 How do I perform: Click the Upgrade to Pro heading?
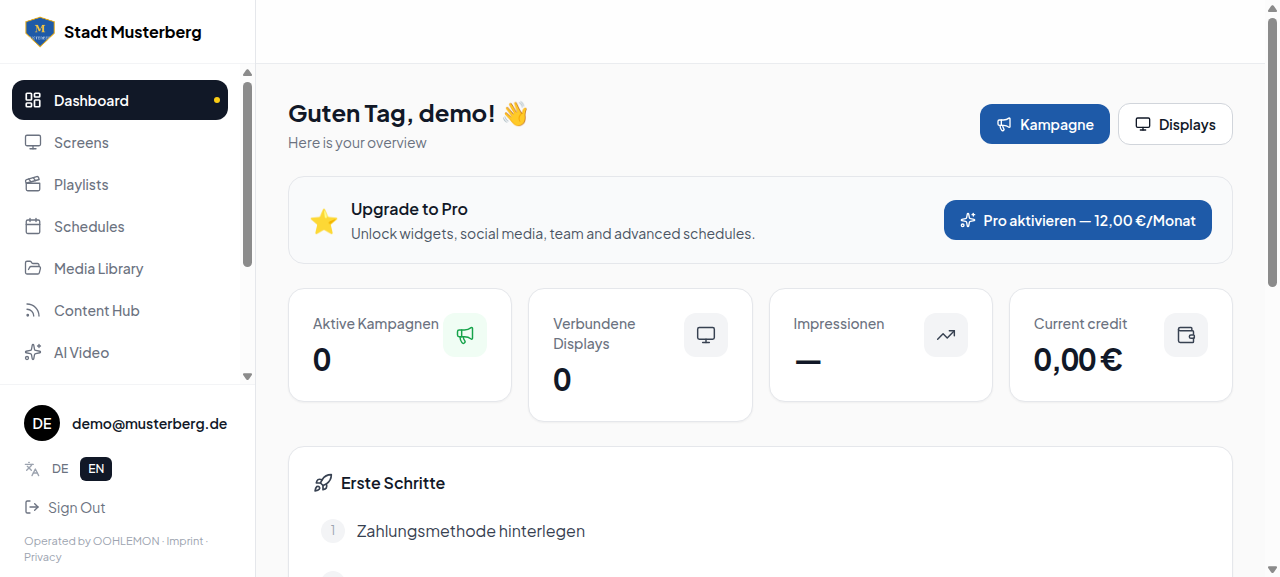[409, 209]
